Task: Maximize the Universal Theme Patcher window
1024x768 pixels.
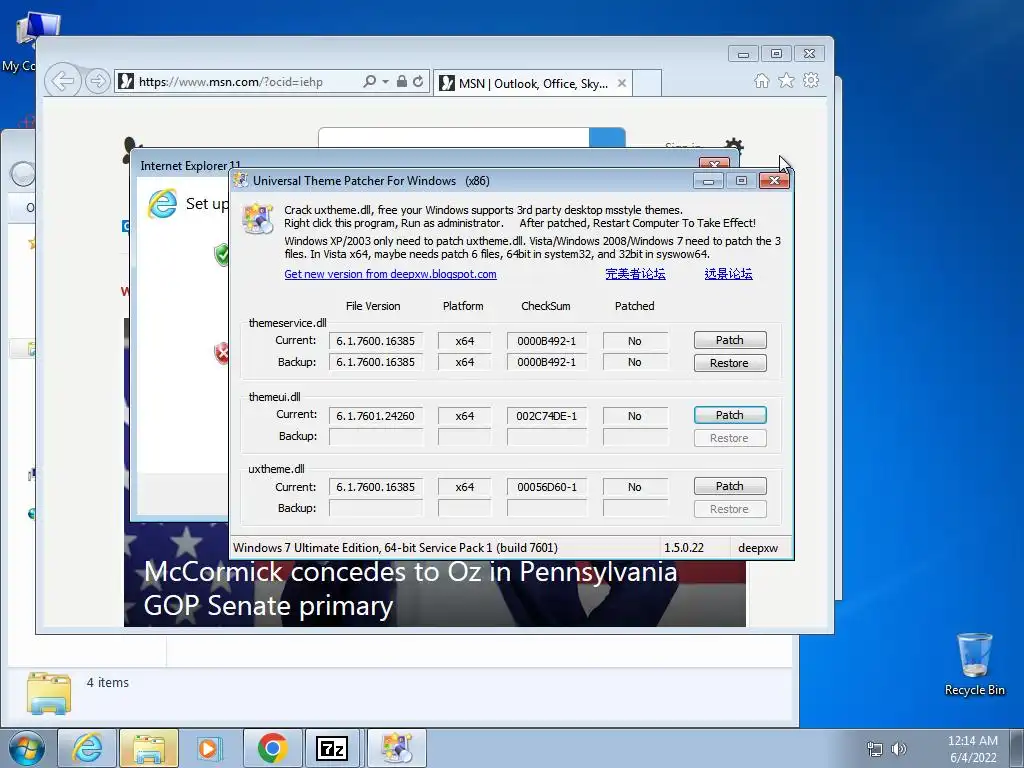Action: click(741, 180)
